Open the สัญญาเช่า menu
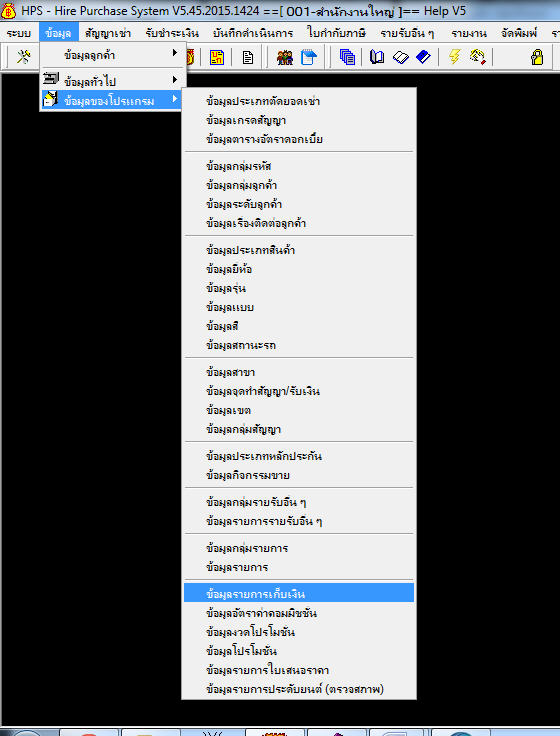 point(108,33)
